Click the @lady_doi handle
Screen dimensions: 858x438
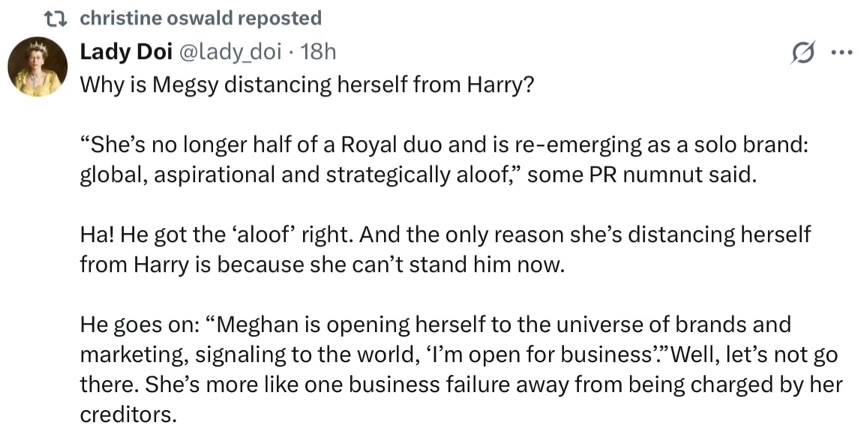[222, 51]
